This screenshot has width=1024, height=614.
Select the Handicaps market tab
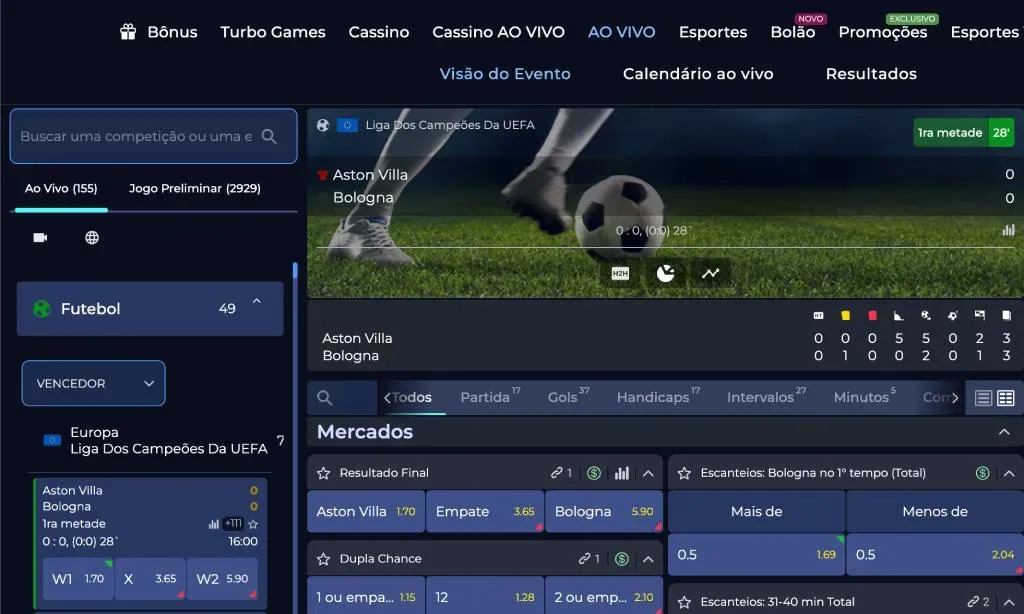[x=658, y=396]
